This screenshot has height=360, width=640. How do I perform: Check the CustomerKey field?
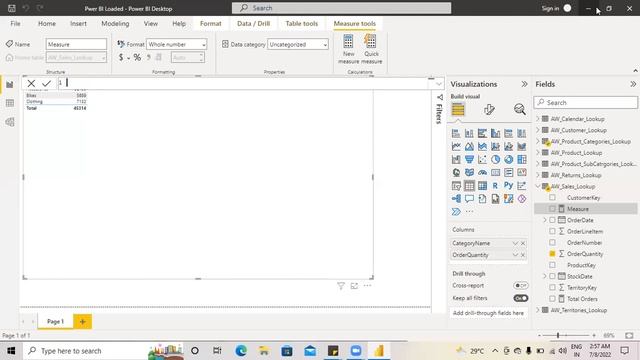pyautogui.click(x=552, y=198)
